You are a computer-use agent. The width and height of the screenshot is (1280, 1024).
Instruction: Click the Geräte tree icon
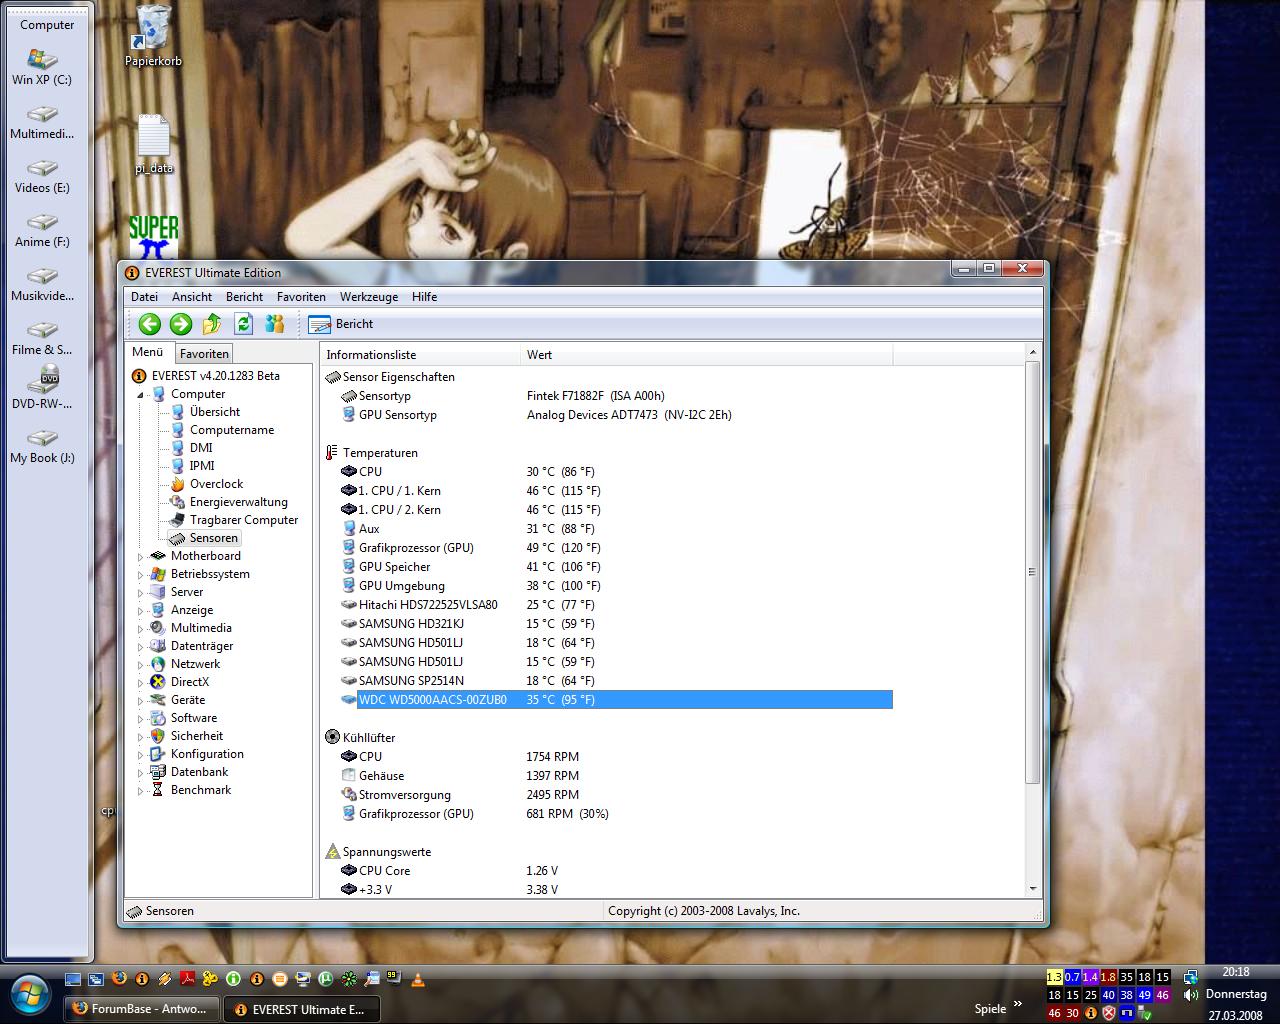157,700
